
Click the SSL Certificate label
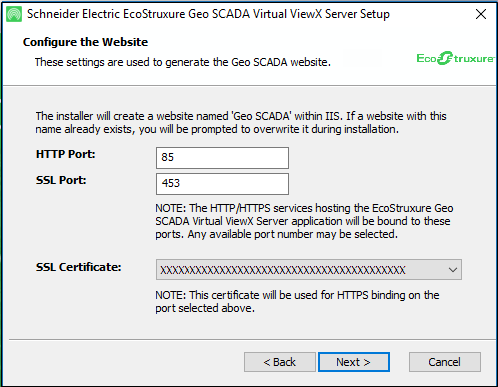78,267
